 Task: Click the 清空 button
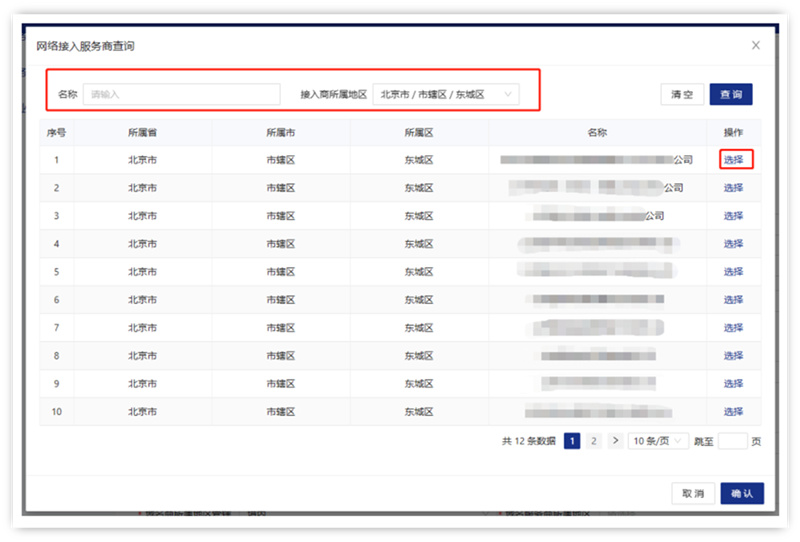pyautogui.click(x=682, y=94)
